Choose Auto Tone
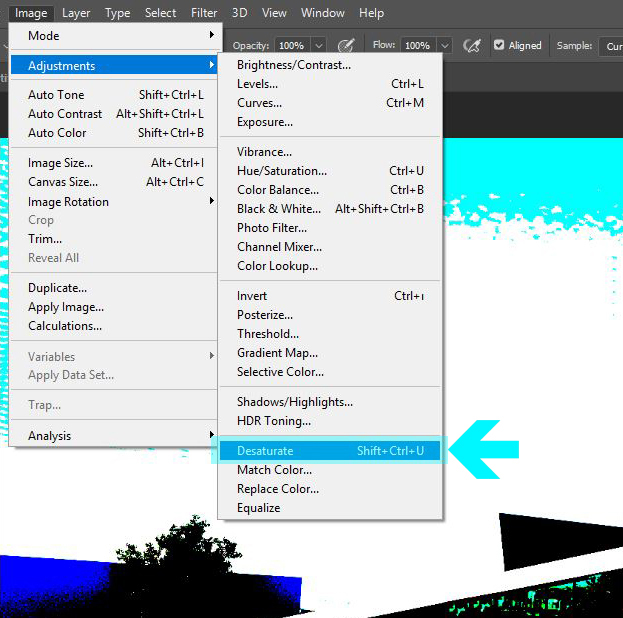 click(114, 95)
